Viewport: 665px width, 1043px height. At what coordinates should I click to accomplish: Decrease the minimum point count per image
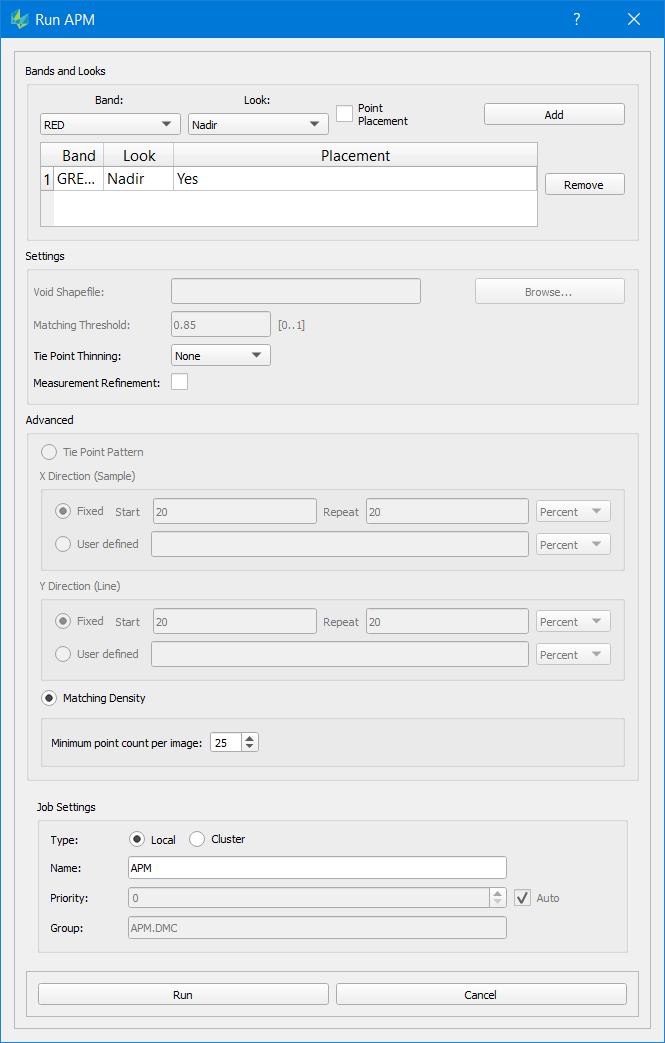(250, 747)
